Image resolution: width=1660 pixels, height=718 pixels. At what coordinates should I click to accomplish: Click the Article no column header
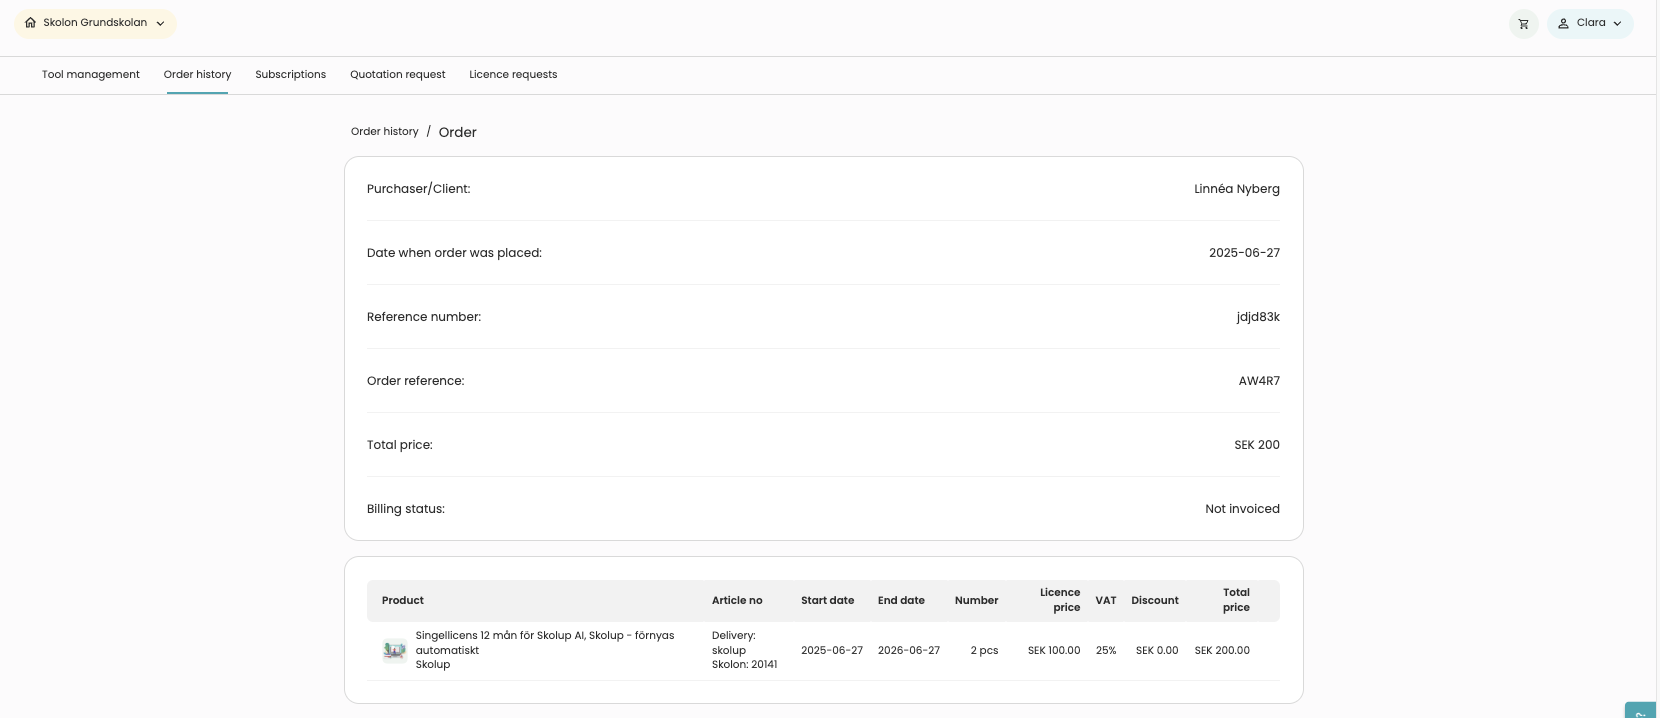coord(736,601)
